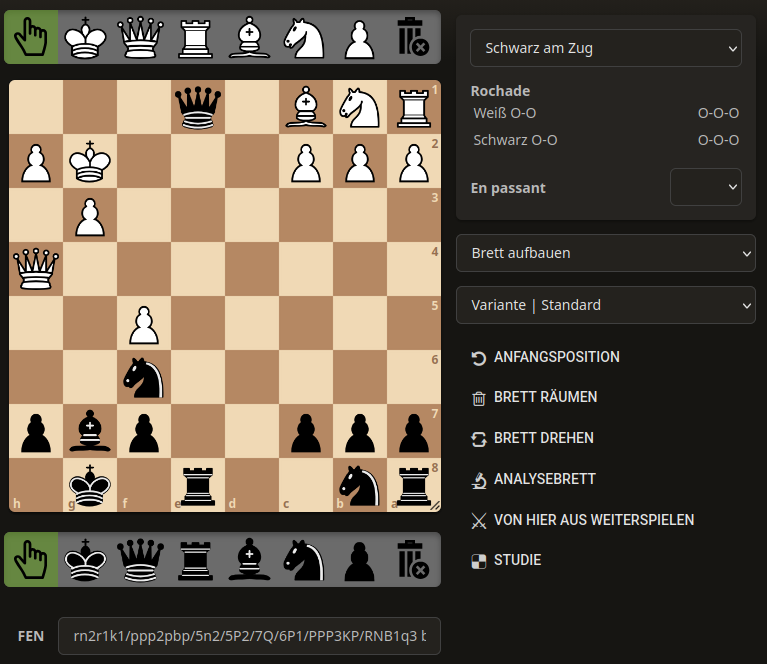
Task: Click BRETT DREHEN to flip board
Action: pos(543,438)
